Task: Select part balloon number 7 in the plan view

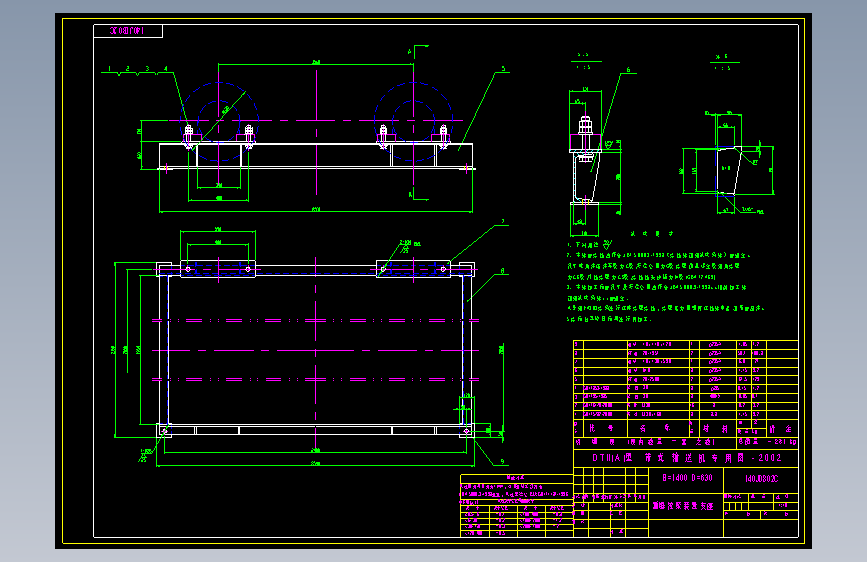Action: (503, 221)
